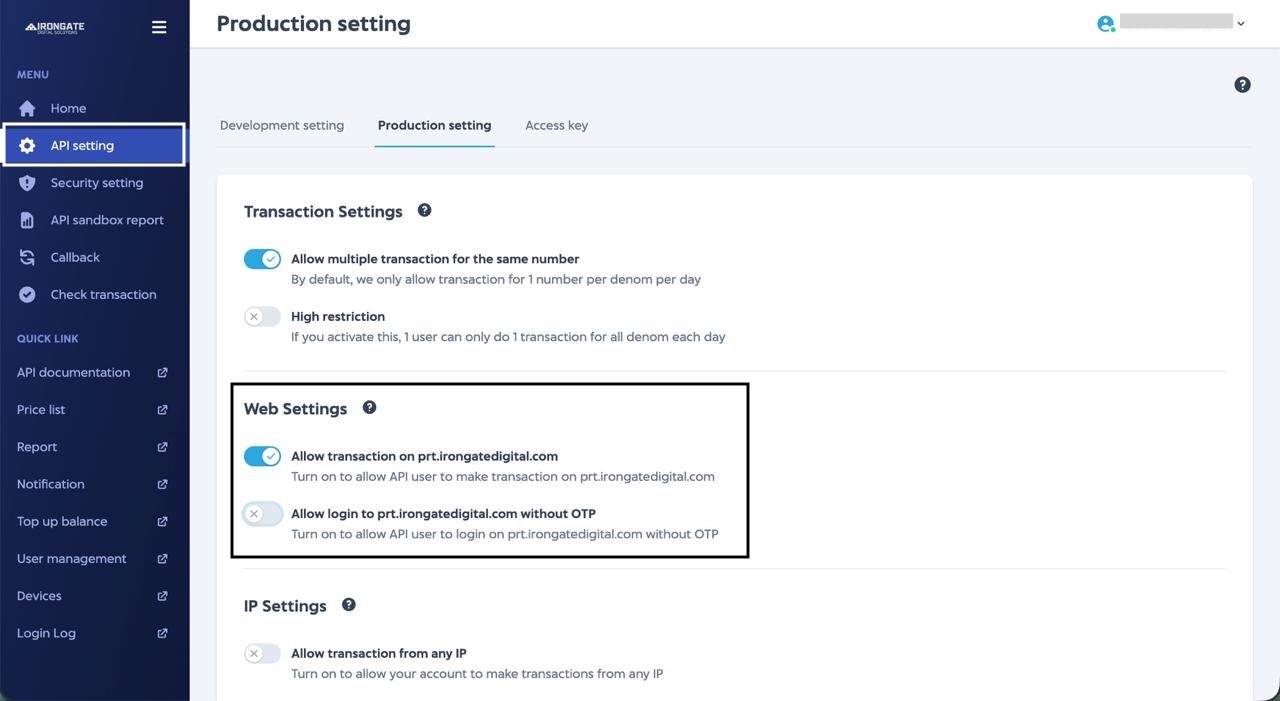Open API sandbox report from sidebar
Screen dimensions: 1280x701
[x=27, y=219]
